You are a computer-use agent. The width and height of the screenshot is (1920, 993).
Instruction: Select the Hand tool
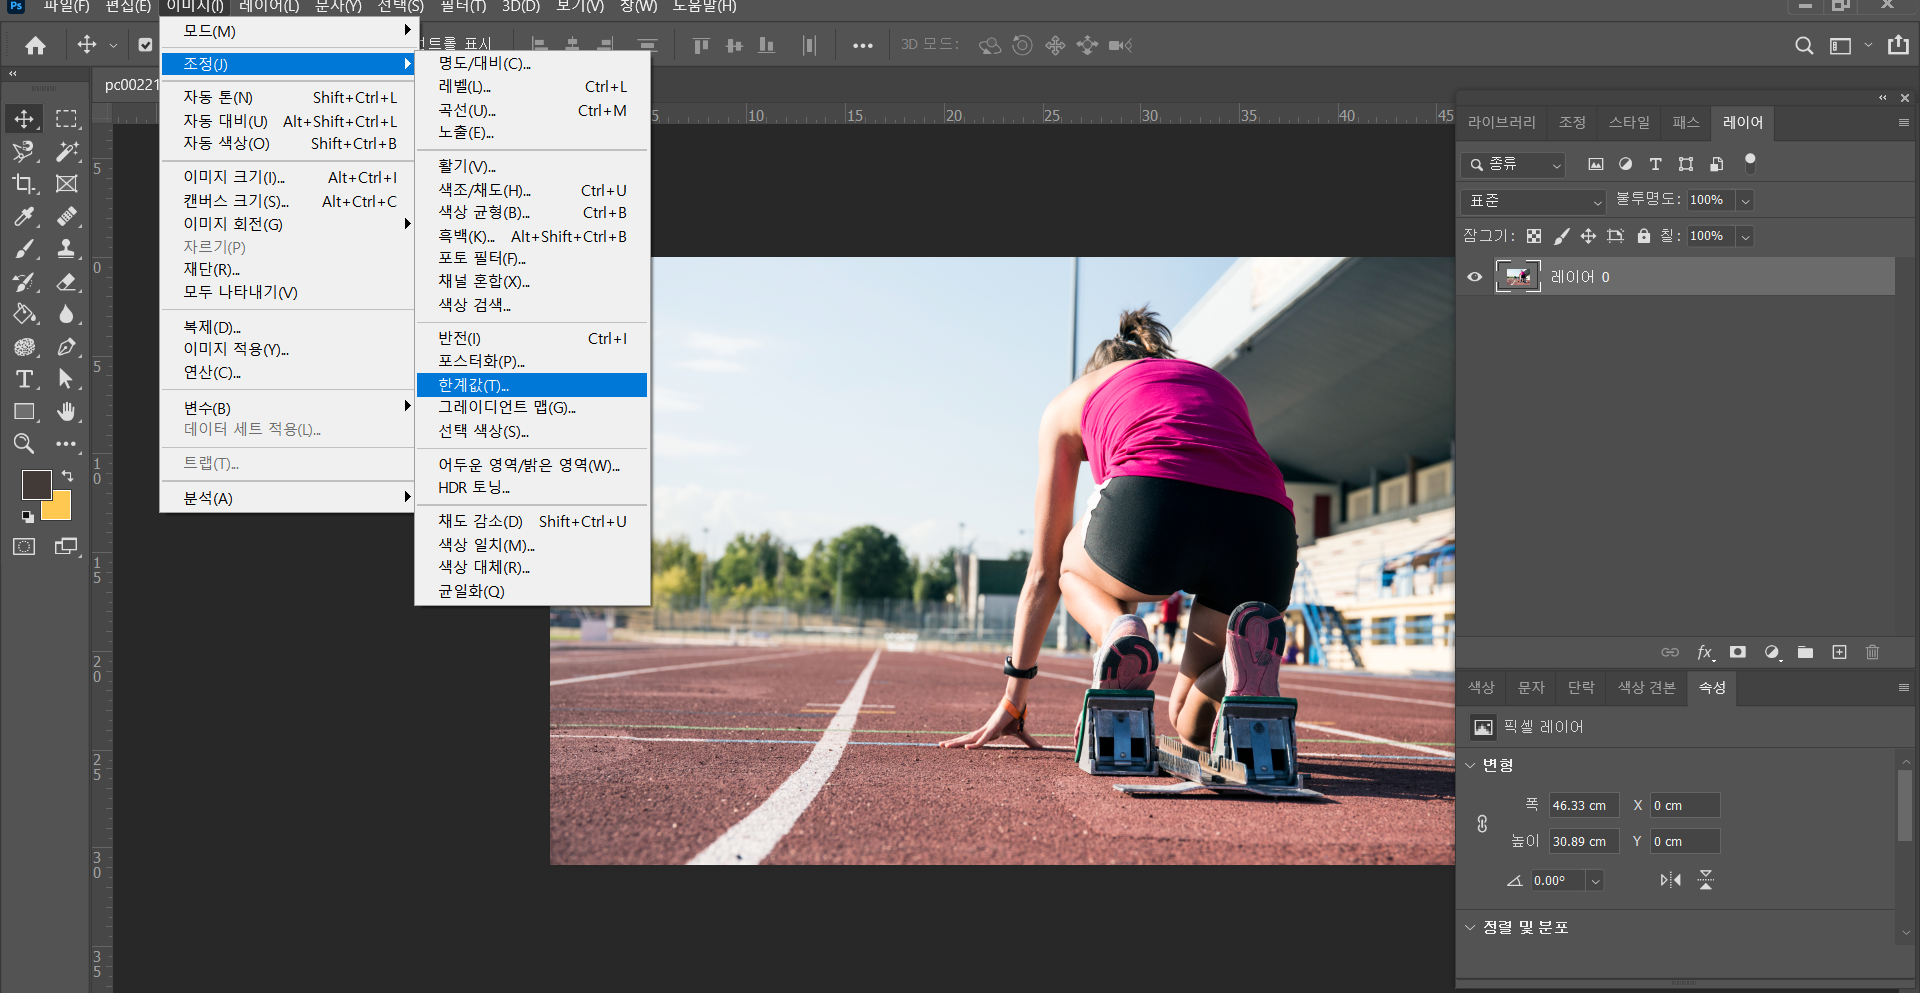[66, 412]
